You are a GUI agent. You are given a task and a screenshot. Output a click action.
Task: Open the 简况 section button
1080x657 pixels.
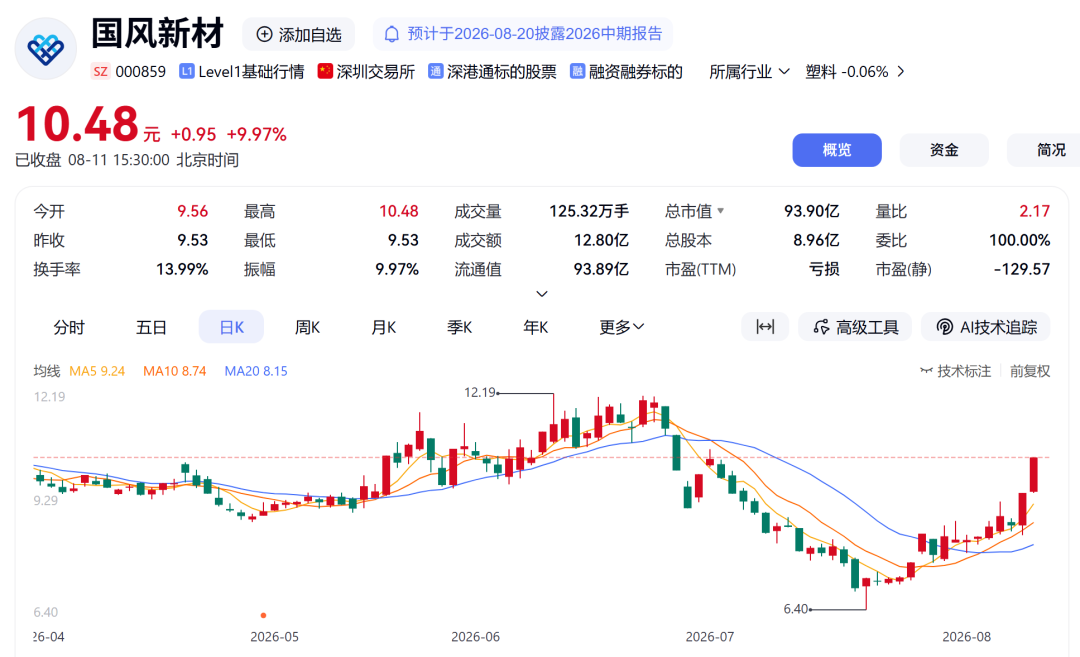(x=1044, y=150)
